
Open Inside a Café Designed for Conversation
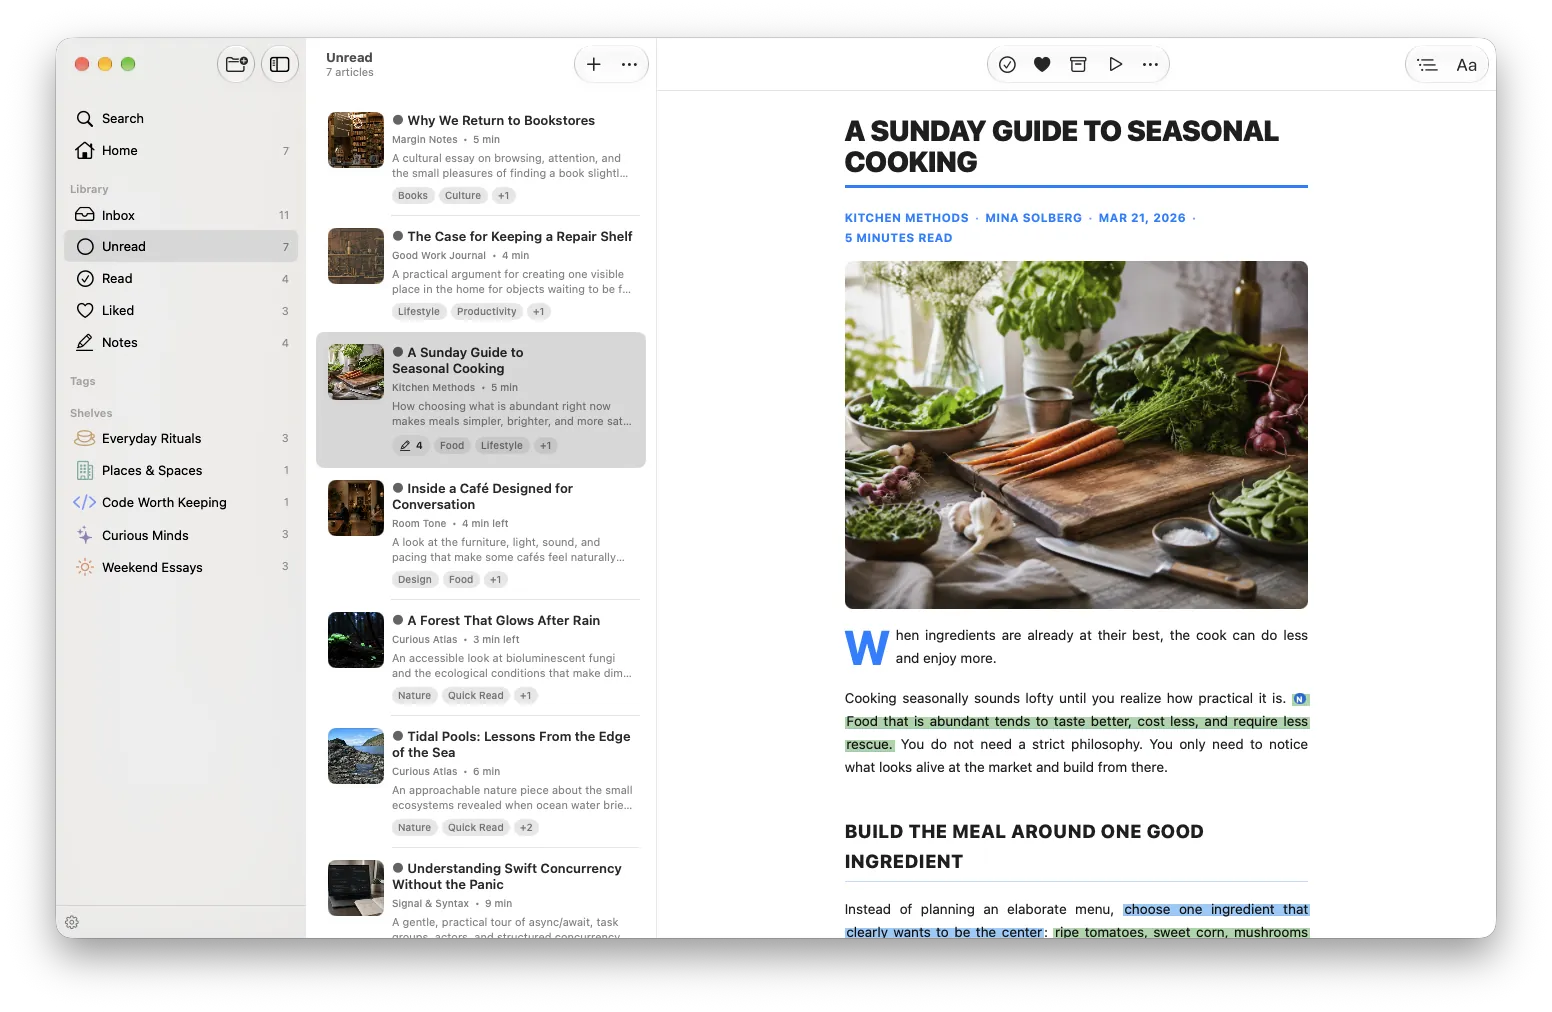pos(481,534)
